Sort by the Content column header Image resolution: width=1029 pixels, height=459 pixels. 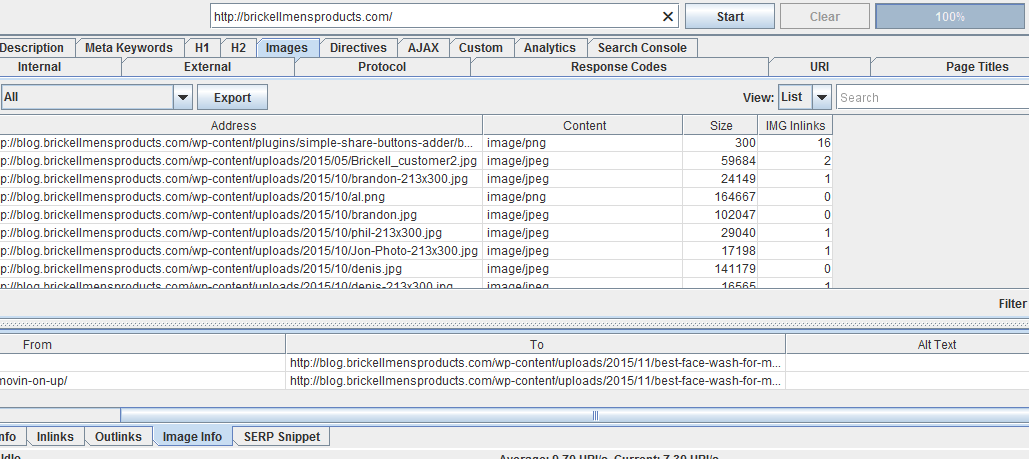584,125
